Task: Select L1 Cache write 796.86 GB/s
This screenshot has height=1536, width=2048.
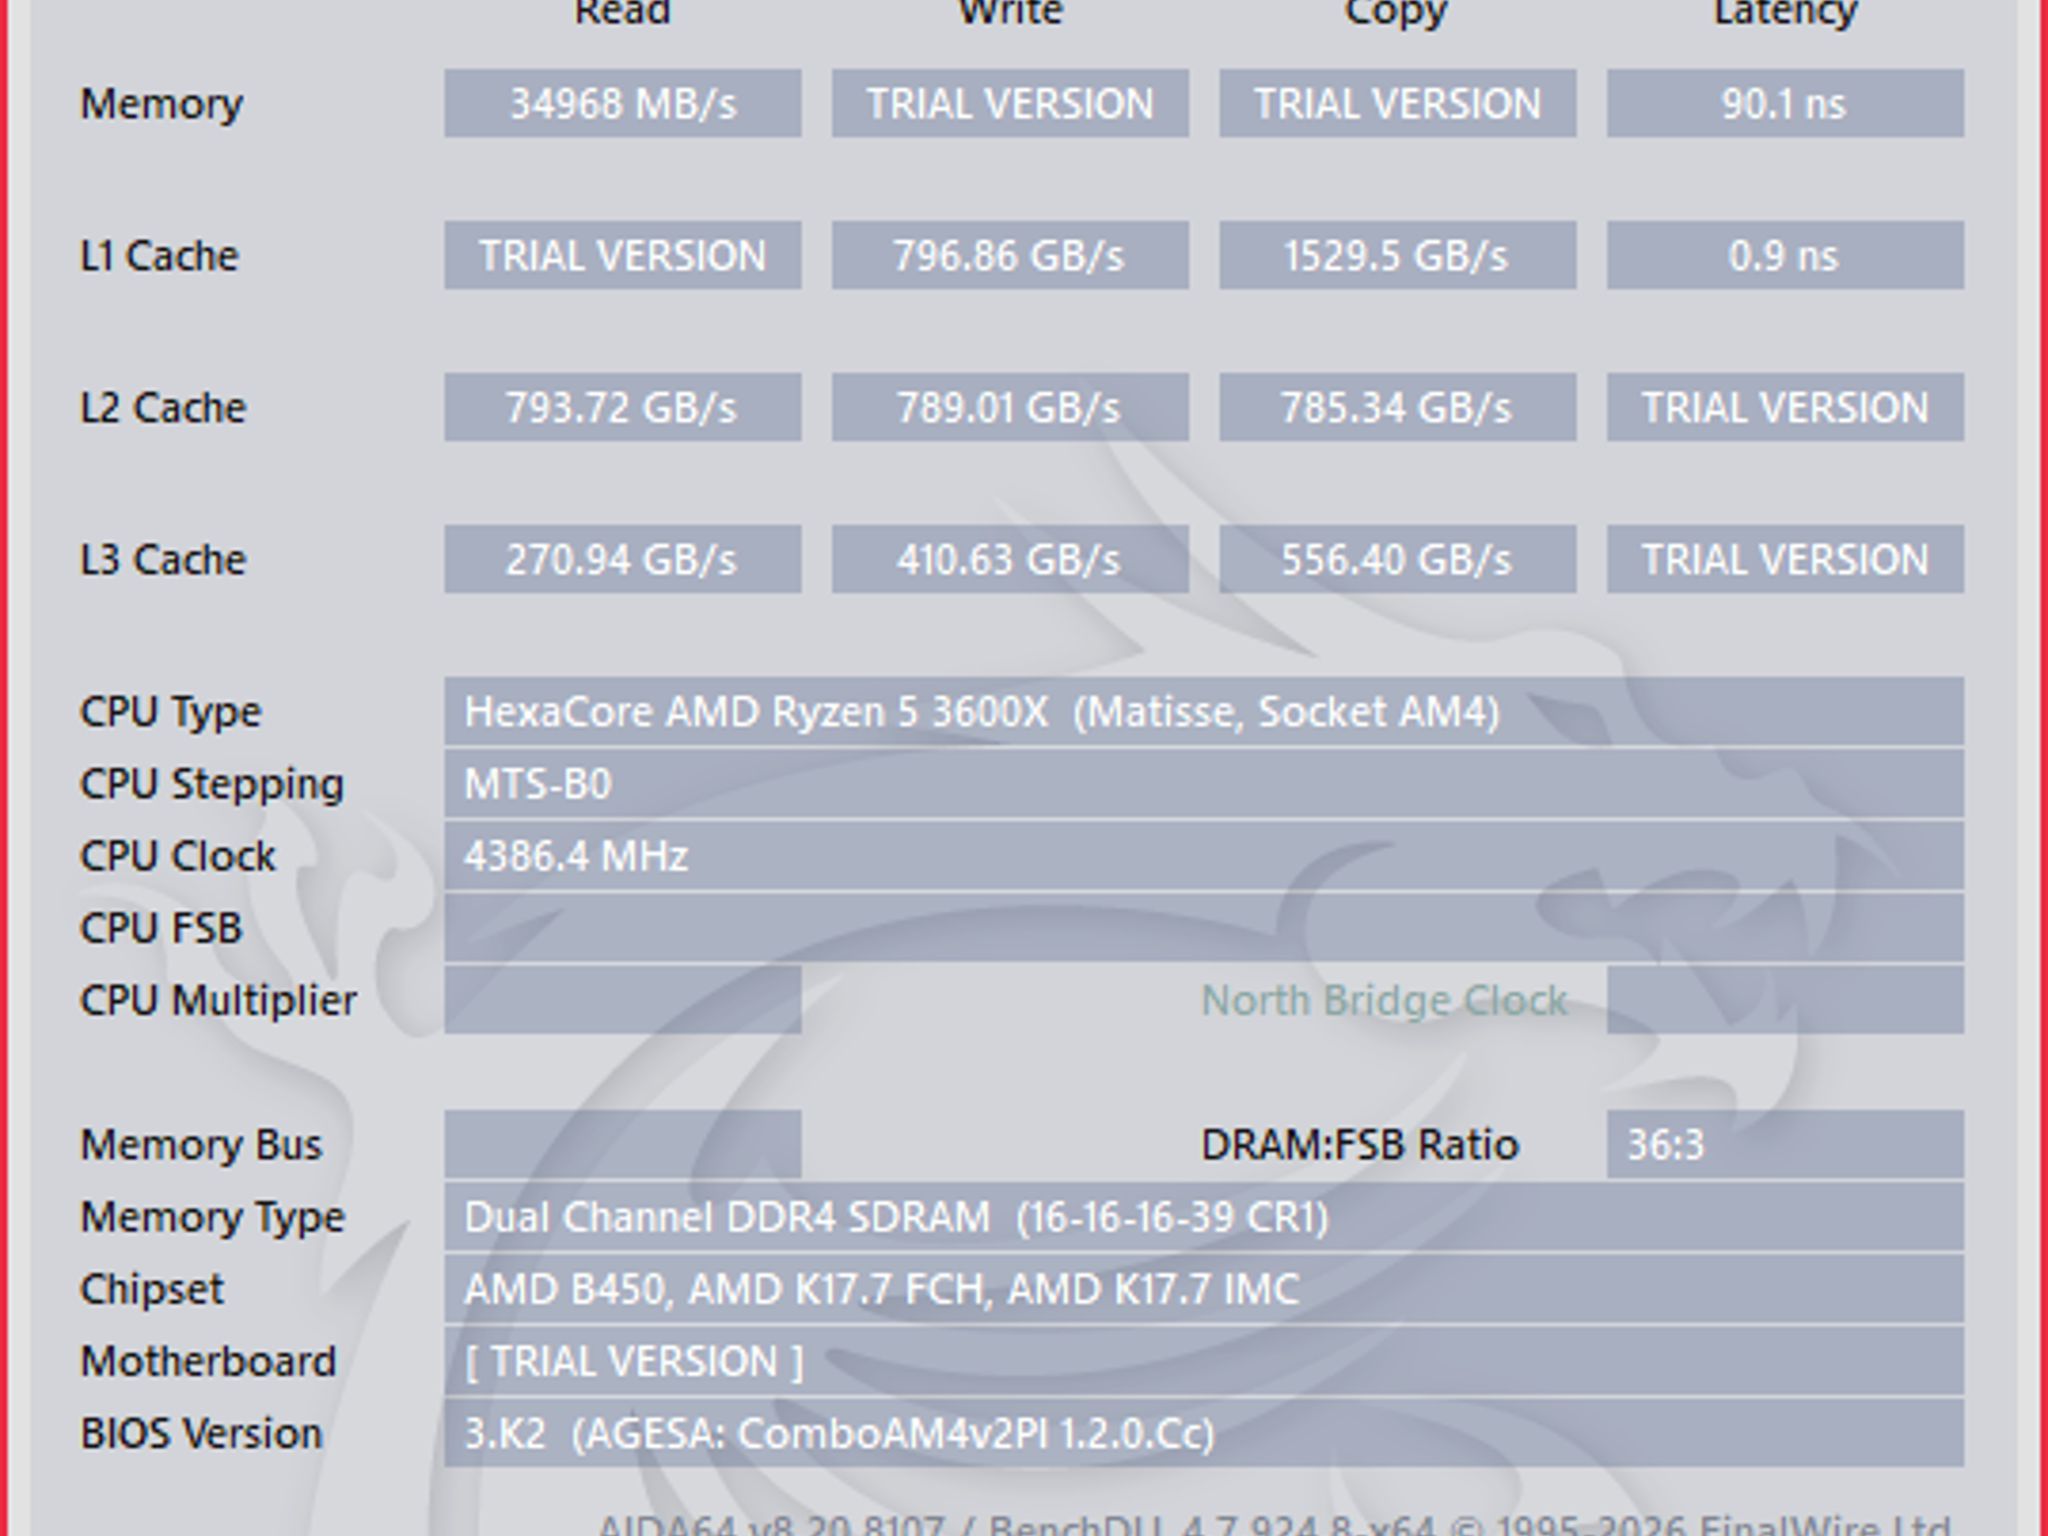Action: [1010, 255]
